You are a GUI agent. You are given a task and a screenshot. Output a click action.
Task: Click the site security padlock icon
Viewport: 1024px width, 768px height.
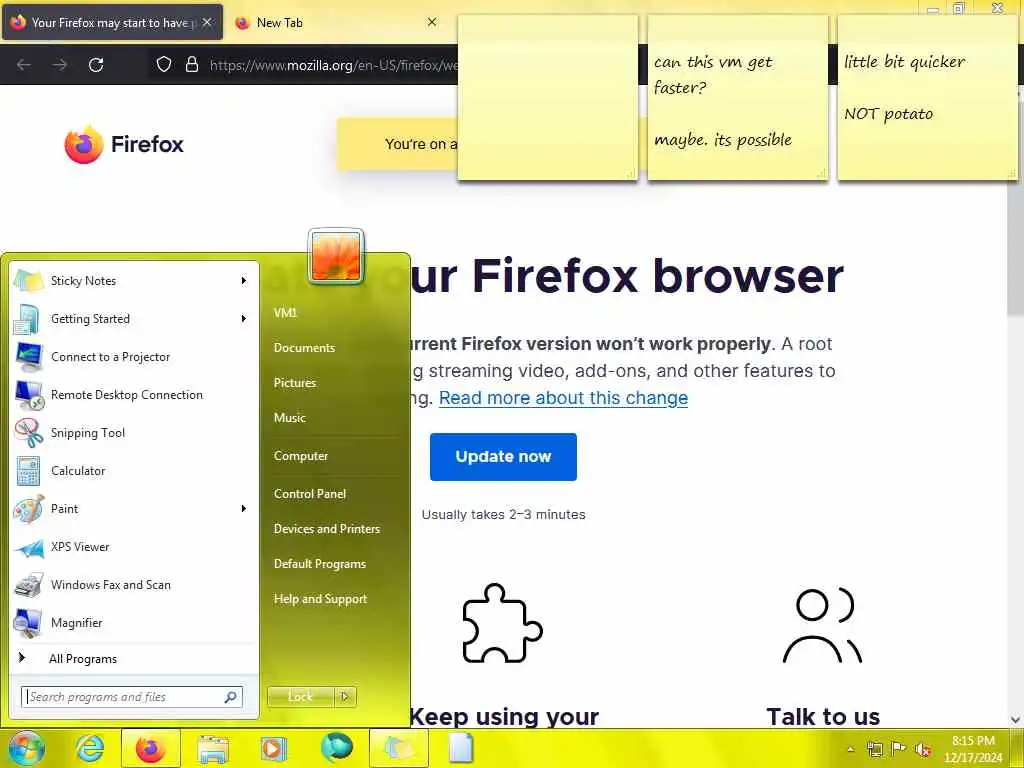pos(191,64)
